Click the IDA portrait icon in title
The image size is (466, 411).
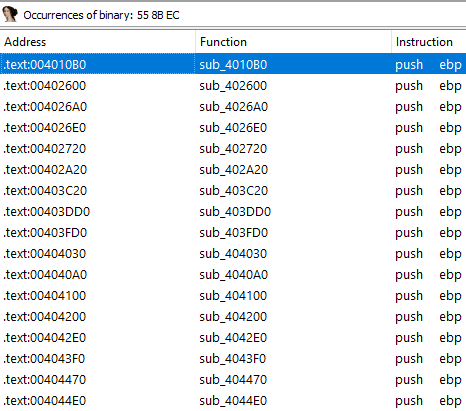[x=10, y=14]
